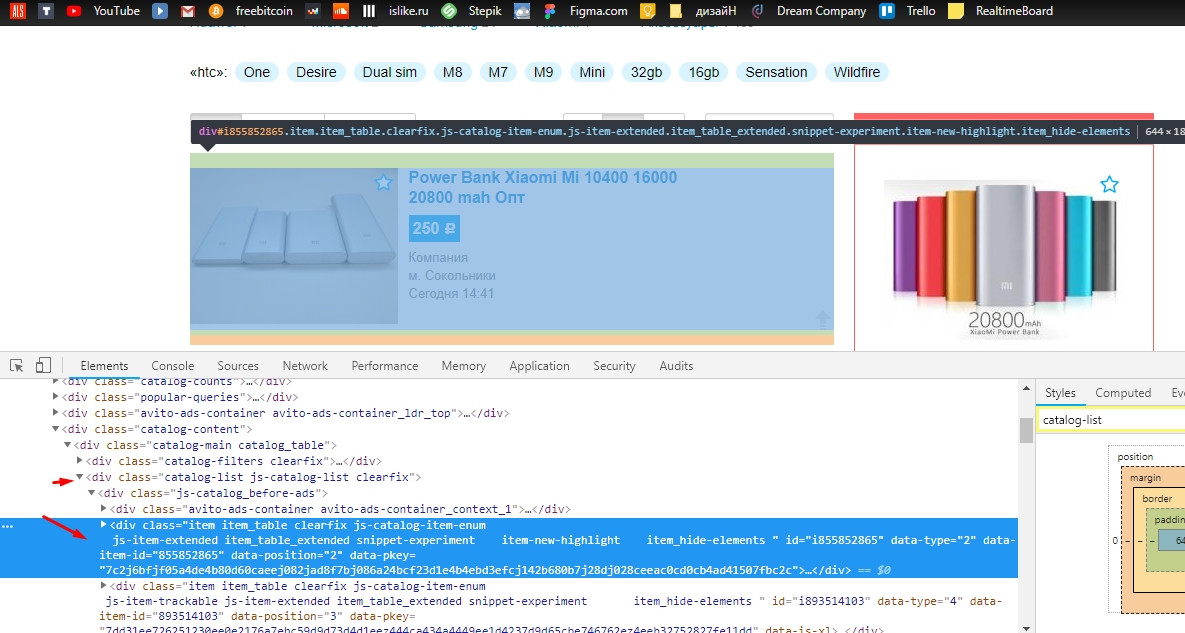Favorite the Power Bank Xiaomi listing star

[x=383, y=182]
